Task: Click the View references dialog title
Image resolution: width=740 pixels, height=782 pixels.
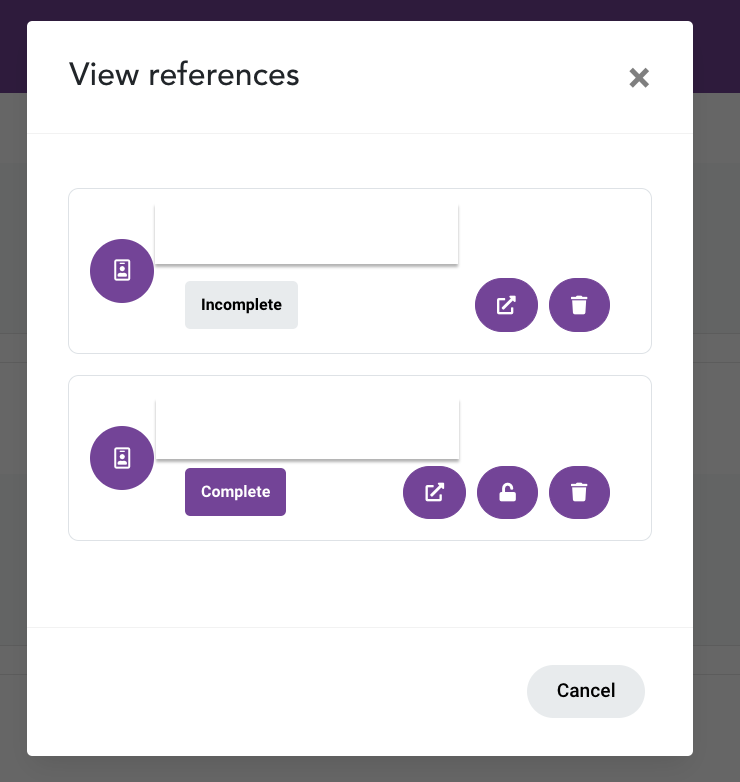Action: 184,75
